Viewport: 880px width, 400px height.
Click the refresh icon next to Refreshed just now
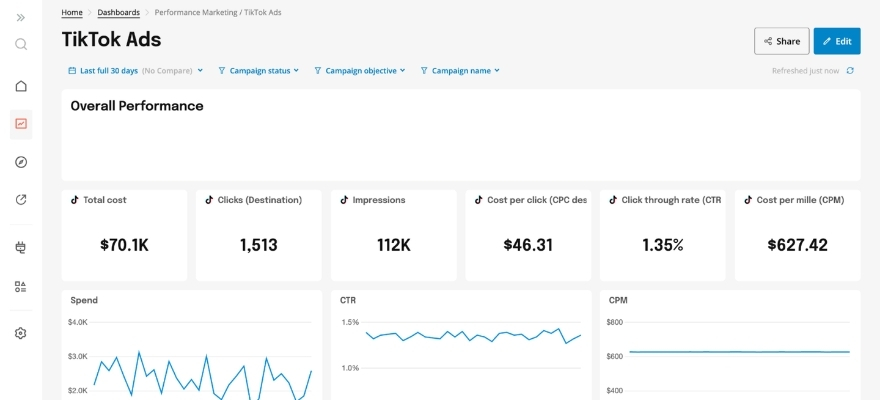[x=850, y=71]
